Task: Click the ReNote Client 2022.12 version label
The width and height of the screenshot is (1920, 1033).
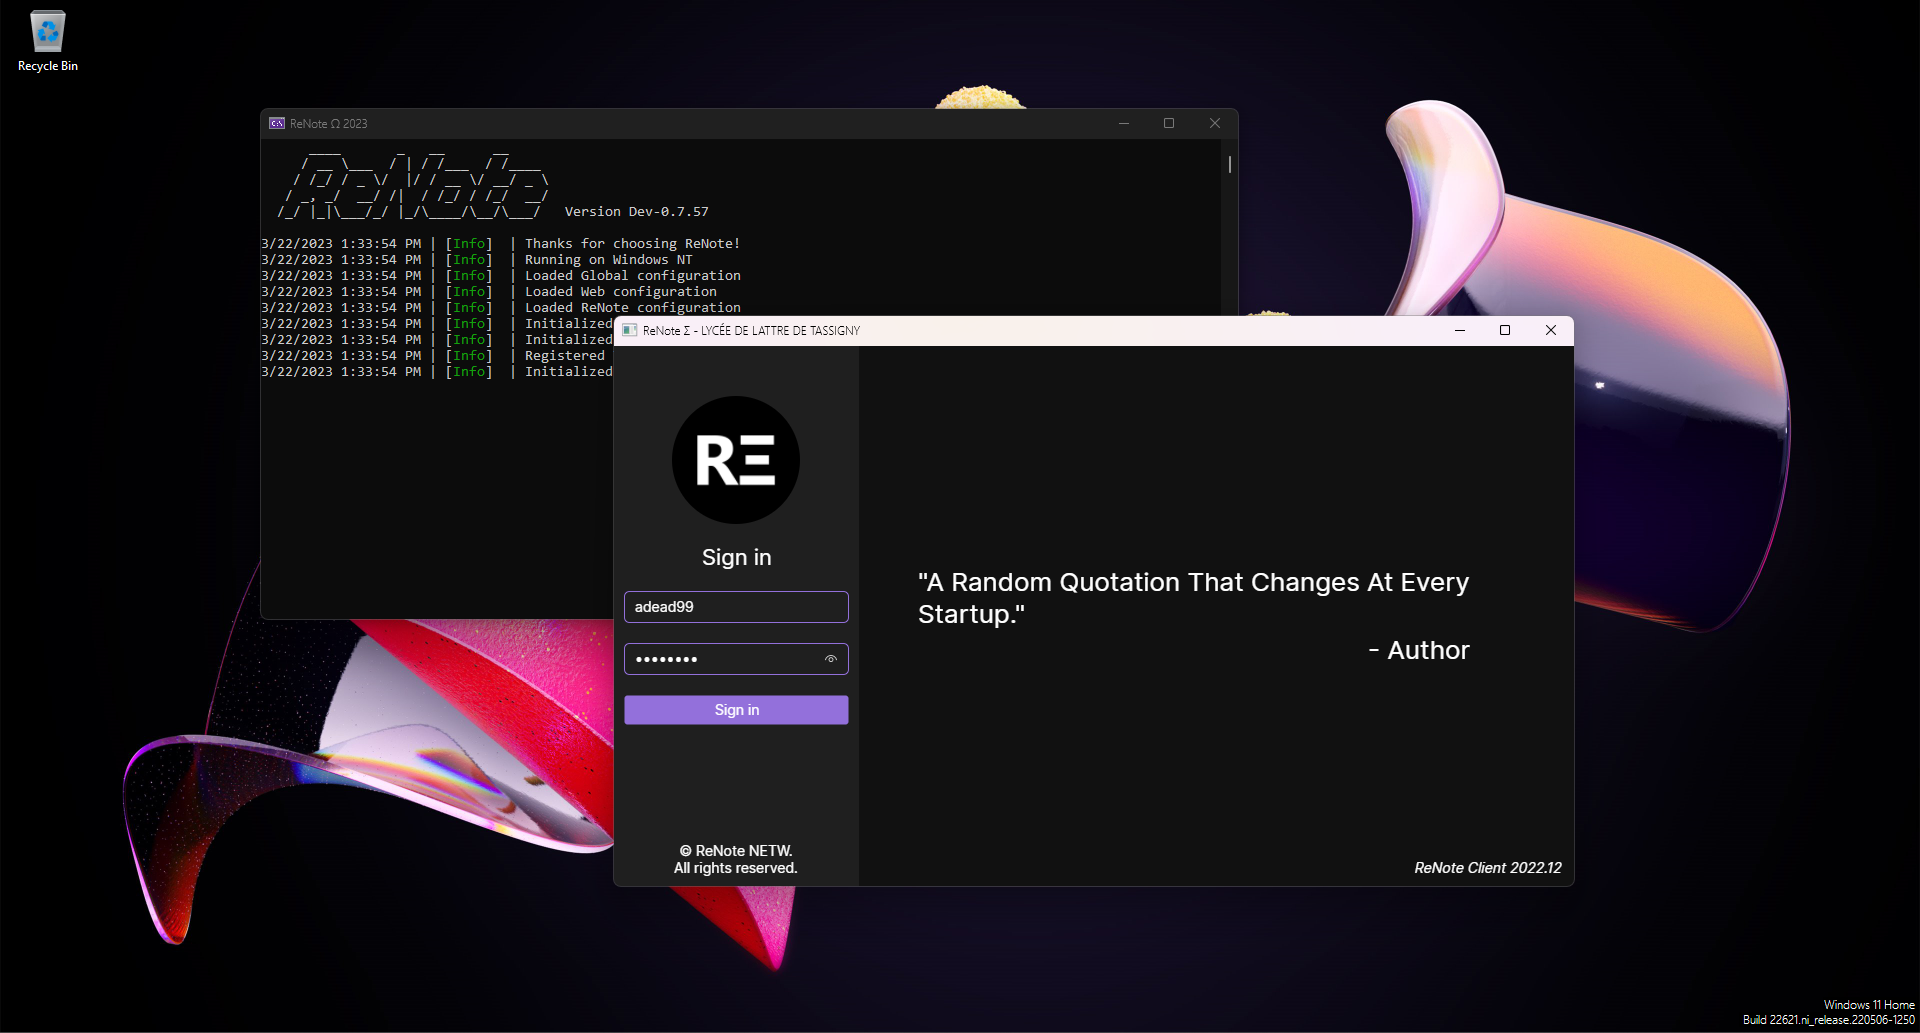Action: pyautogui.click(x=1488, y=868)
